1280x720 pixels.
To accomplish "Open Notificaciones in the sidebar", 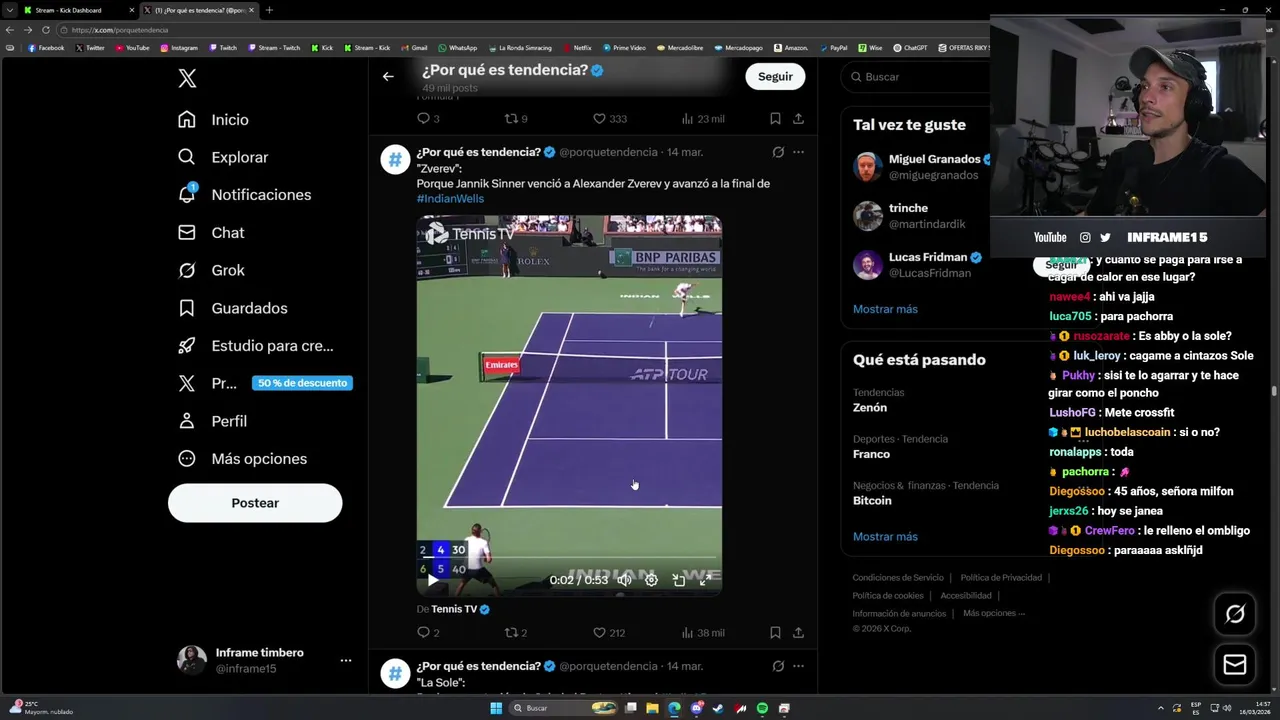I will coord(244,195).
